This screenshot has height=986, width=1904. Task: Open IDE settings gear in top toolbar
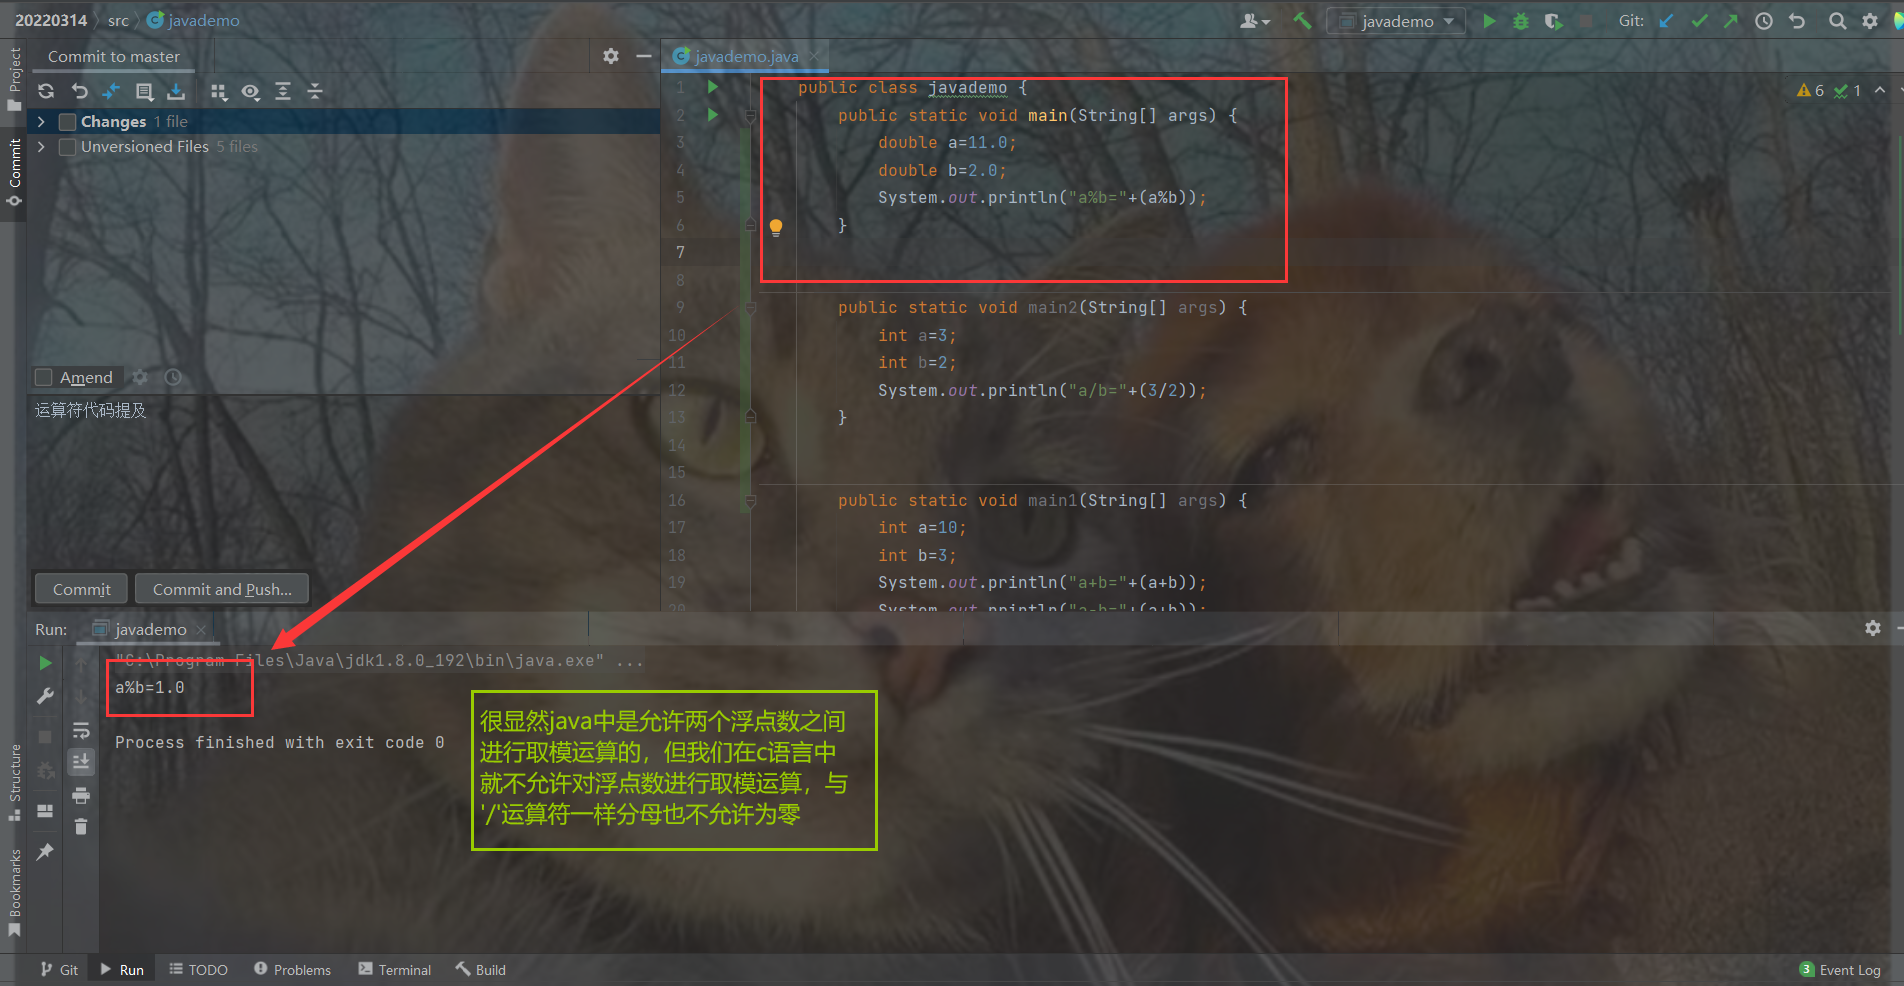1870,21
